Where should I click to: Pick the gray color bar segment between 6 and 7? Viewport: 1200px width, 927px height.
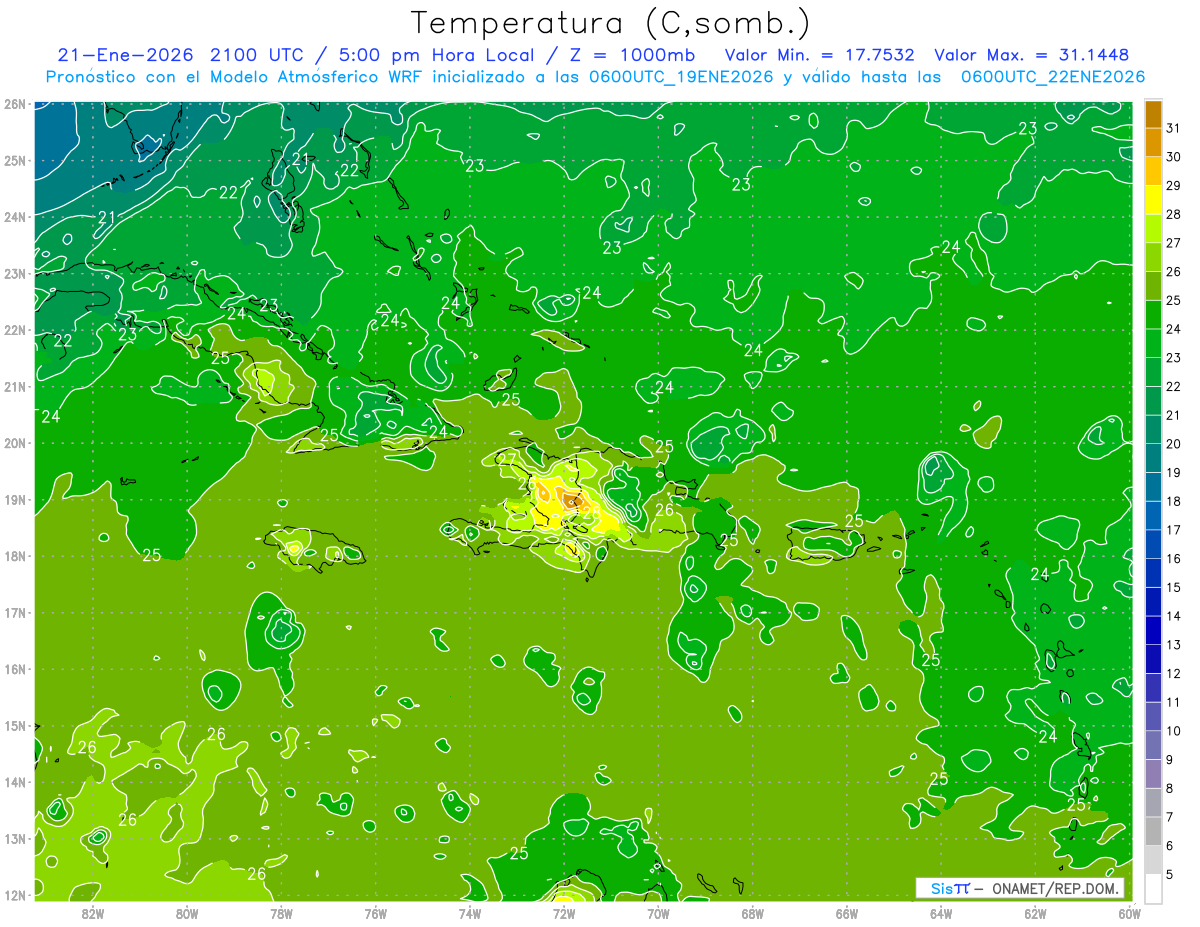(x=1153, y=831)
